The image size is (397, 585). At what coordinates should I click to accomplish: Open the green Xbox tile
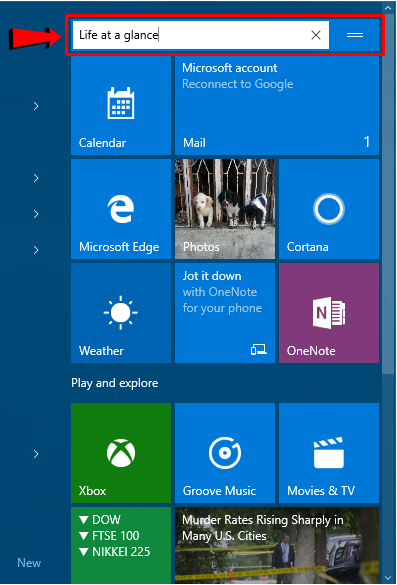pyautogui.click(x=121, y=453)
